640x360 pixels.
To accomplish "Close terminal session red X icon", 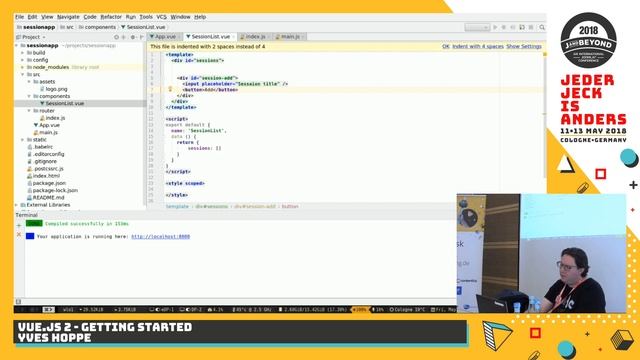I will click(x=18, y=235).
